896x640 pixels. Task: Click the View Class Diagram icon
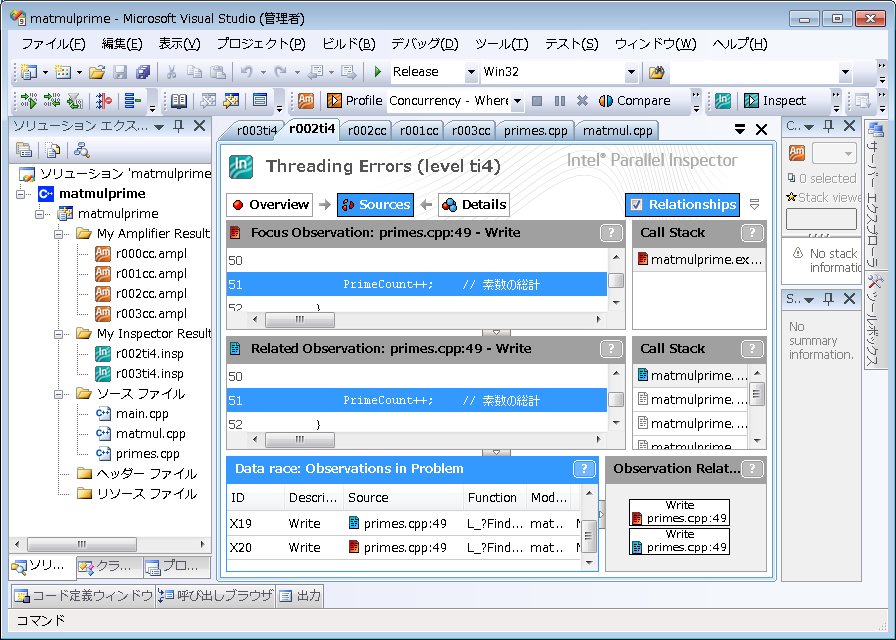coord(82,150)
